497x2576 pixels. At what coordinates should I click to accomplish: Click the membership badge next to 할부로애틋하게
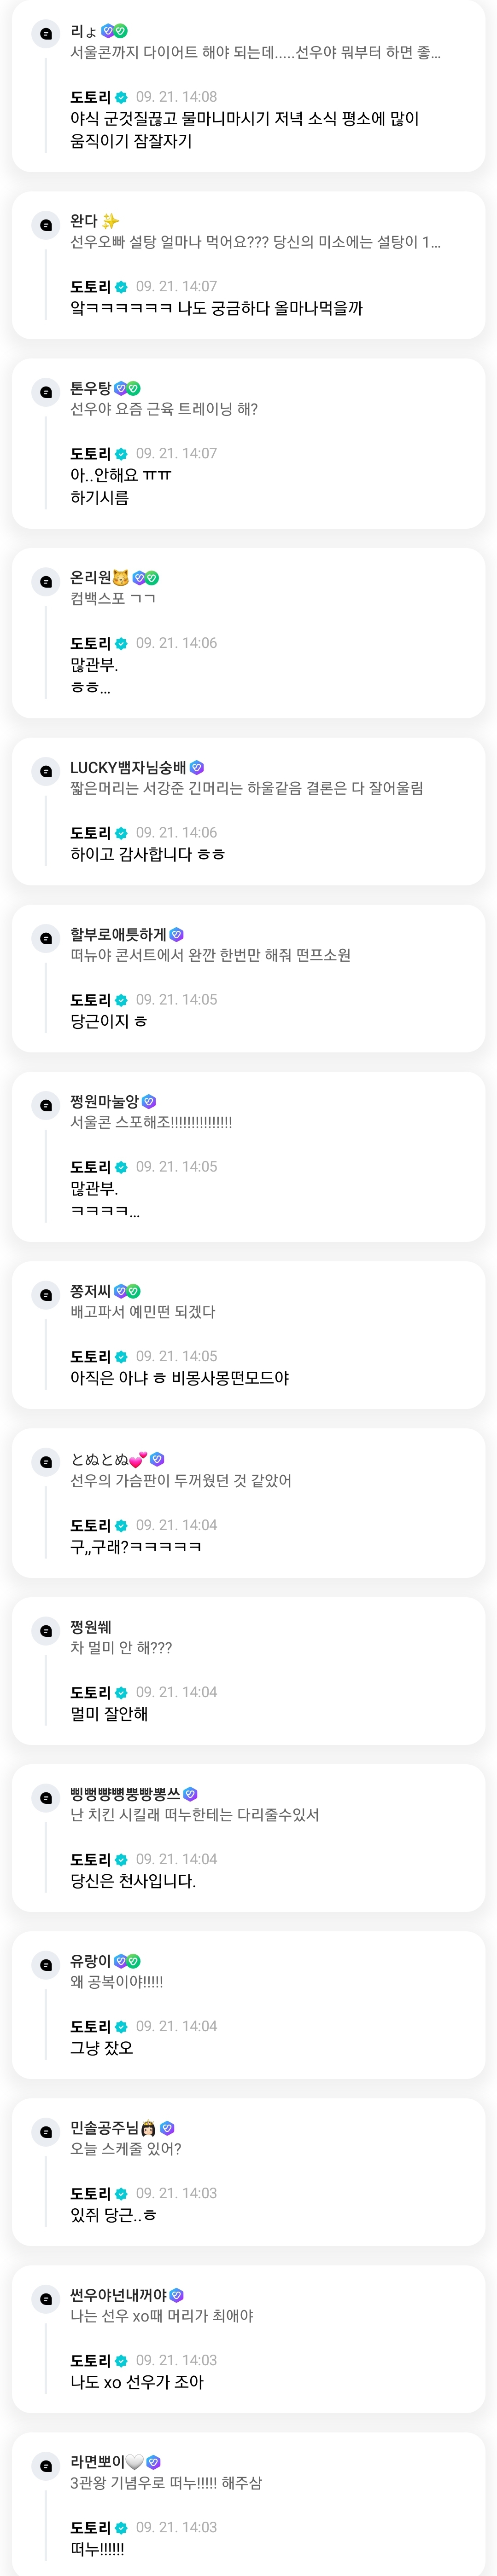pos(177,934)
